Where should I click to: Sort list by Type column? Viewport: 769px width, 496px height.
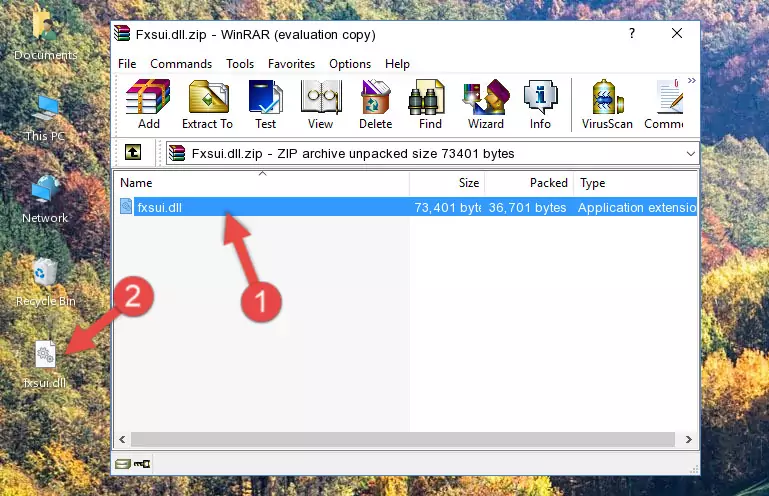[x=635, y=183]
